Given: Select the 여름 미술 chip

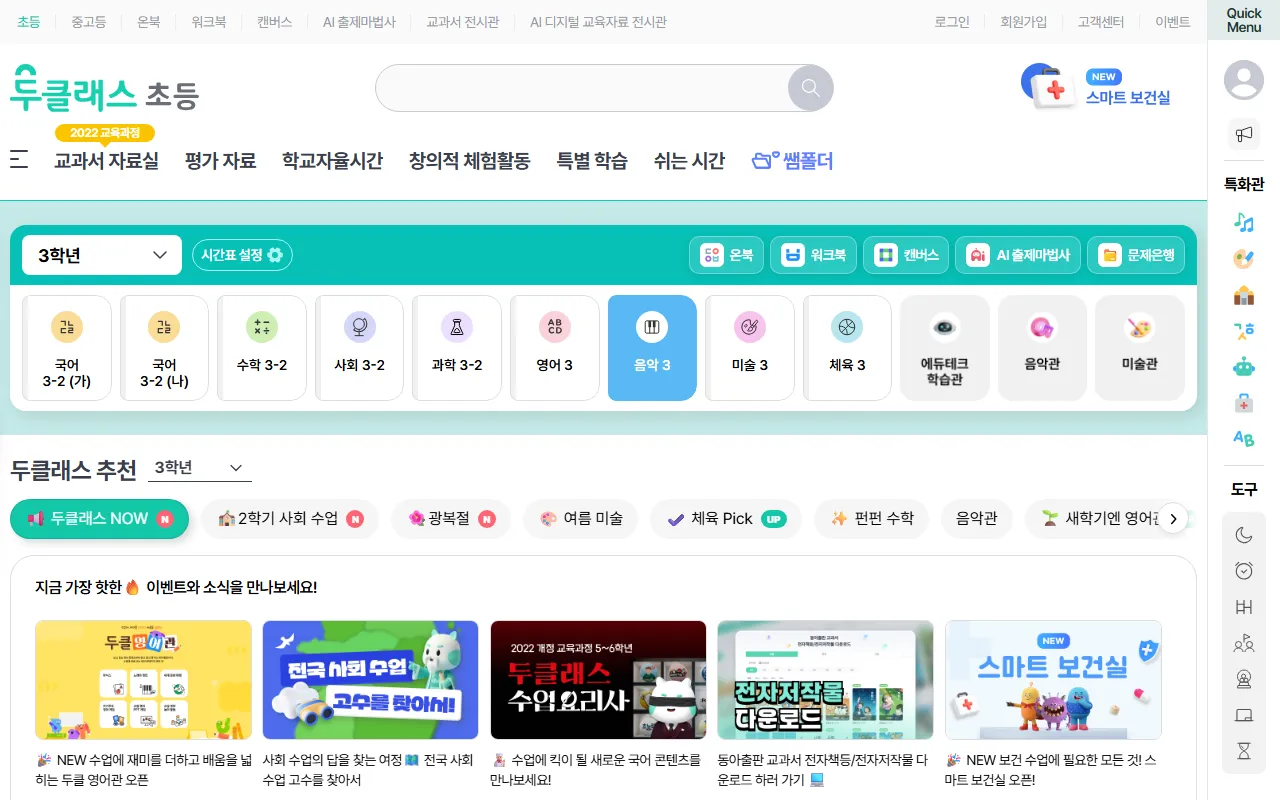Looking at the screenshot, I should 581,518.
